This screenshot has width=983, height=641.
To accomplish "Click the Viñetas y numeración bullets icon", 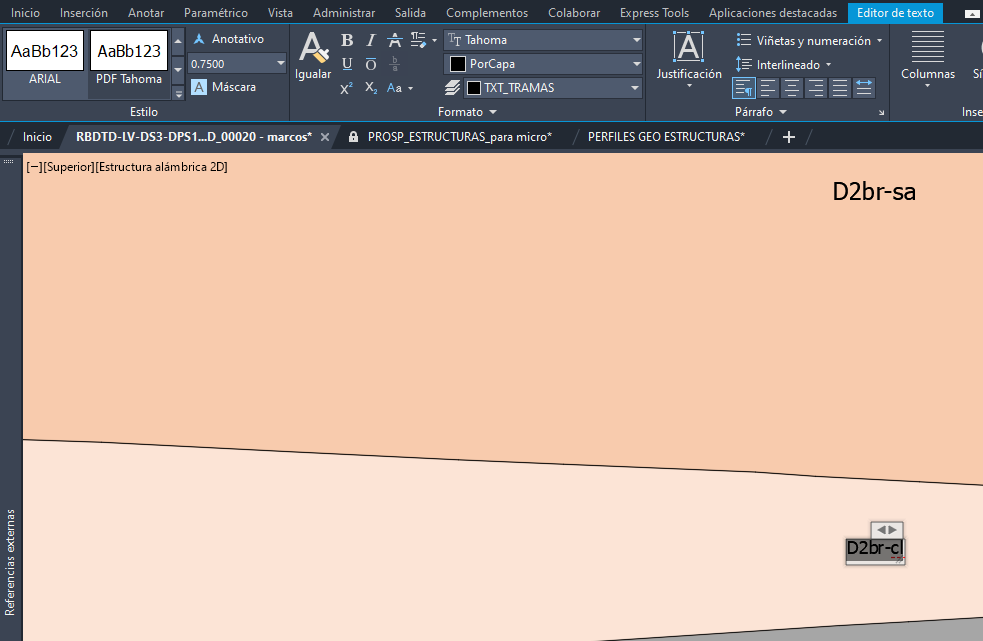I will click(x=744, y=40).
